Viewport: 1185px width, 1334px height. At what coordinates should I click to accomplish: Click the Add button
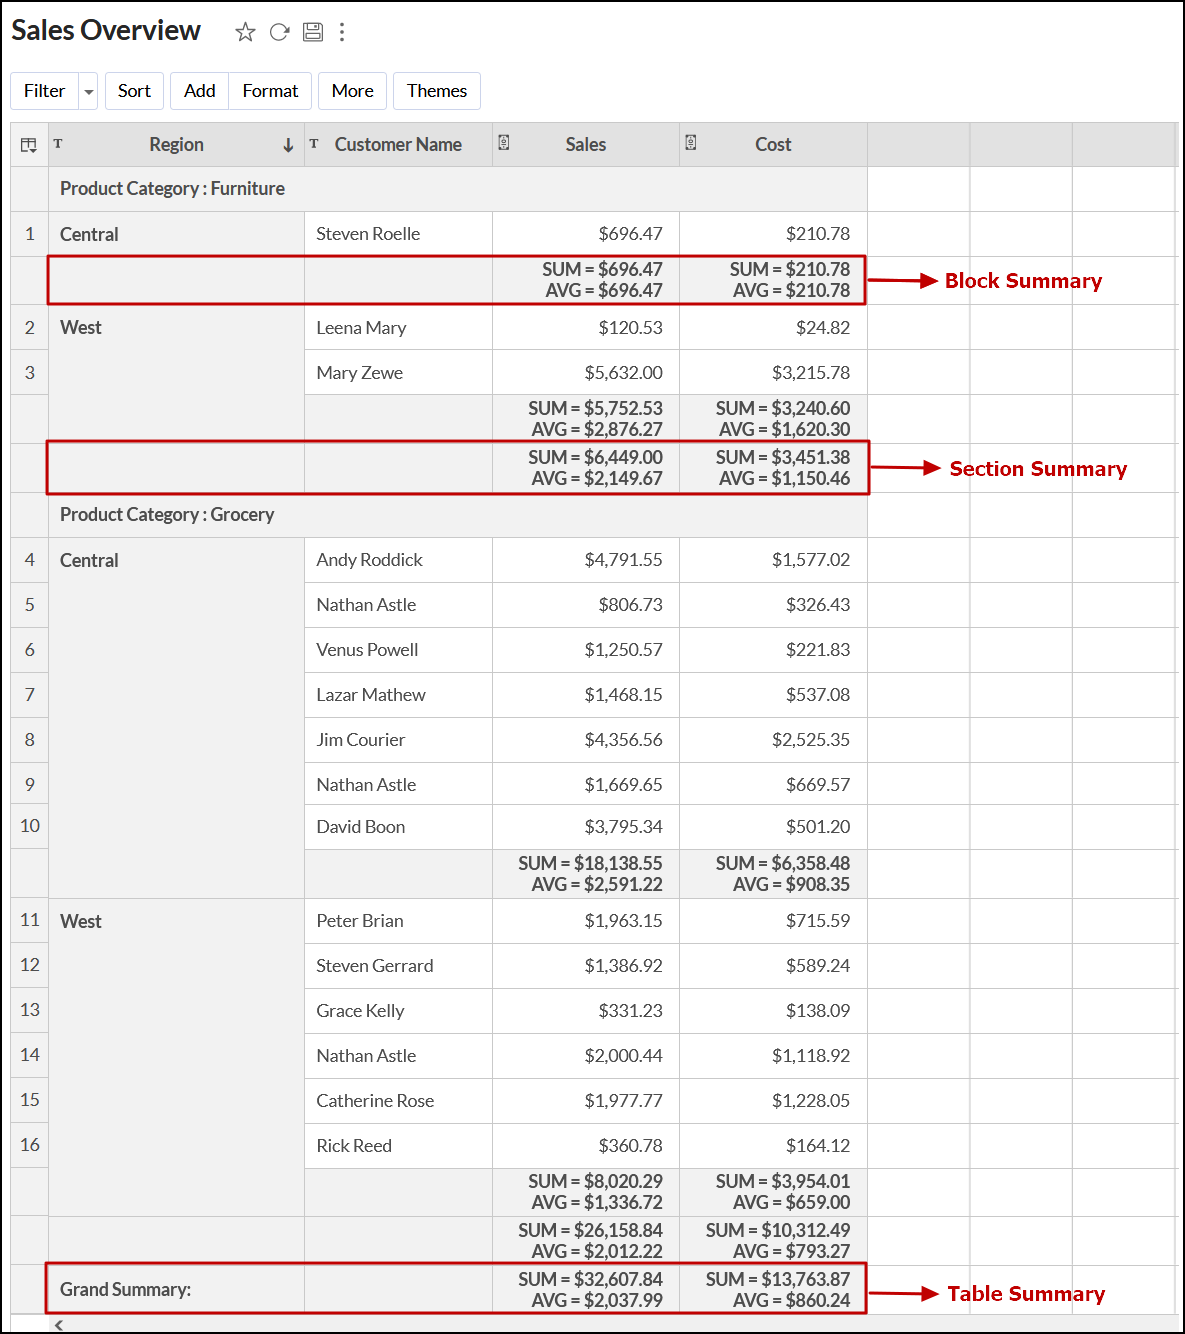[199, 90]
